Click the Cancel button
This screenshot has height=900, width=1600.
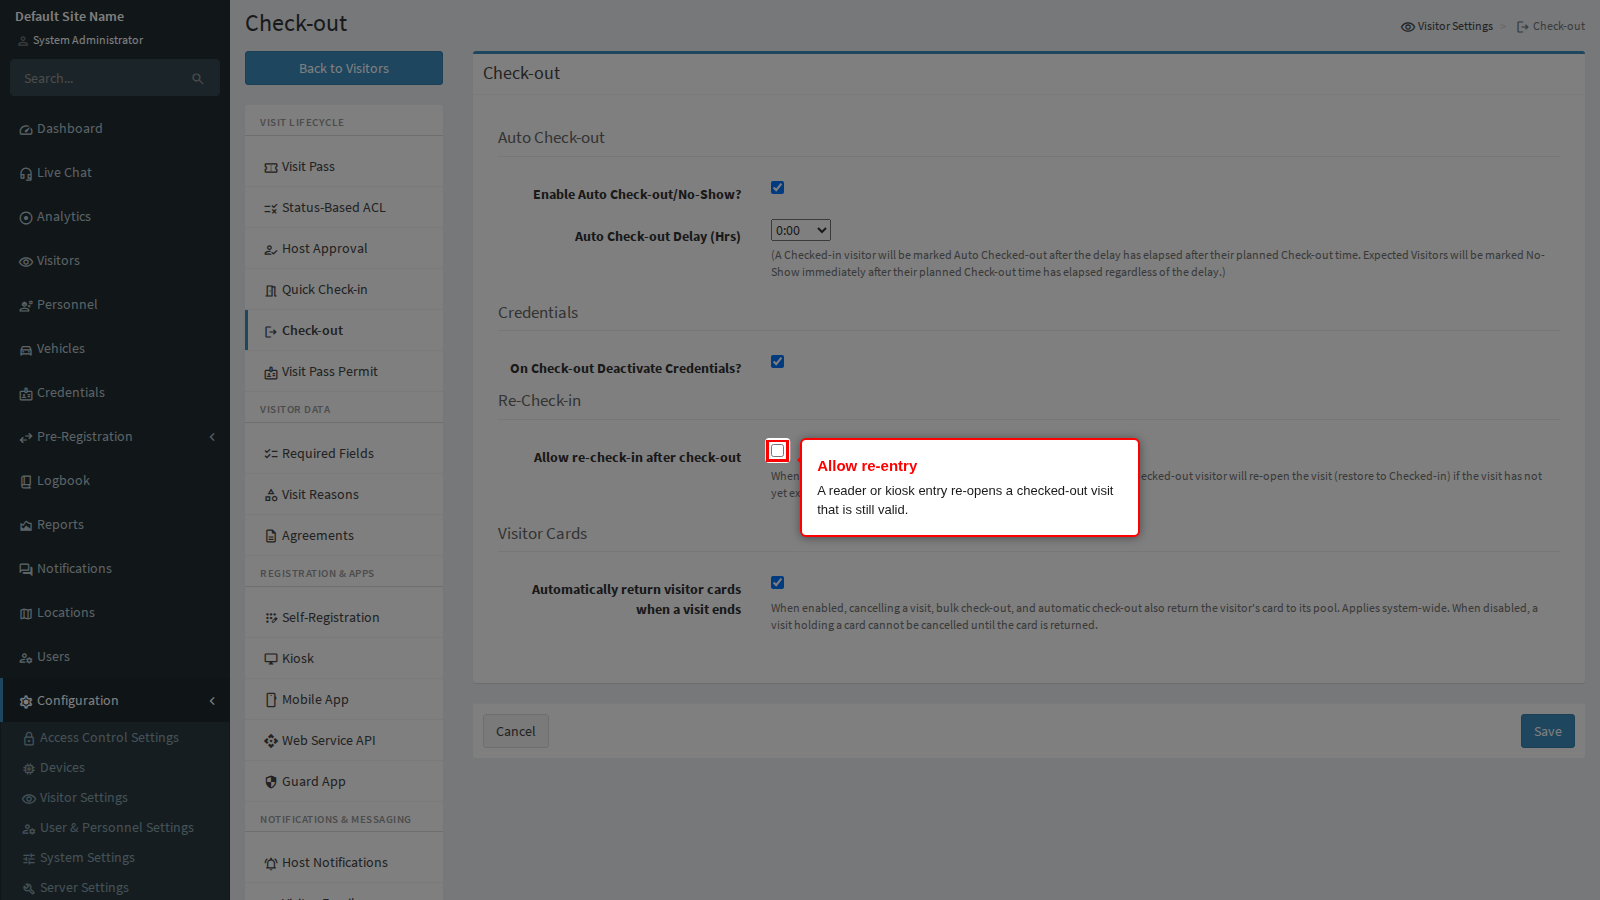point(516,731)
